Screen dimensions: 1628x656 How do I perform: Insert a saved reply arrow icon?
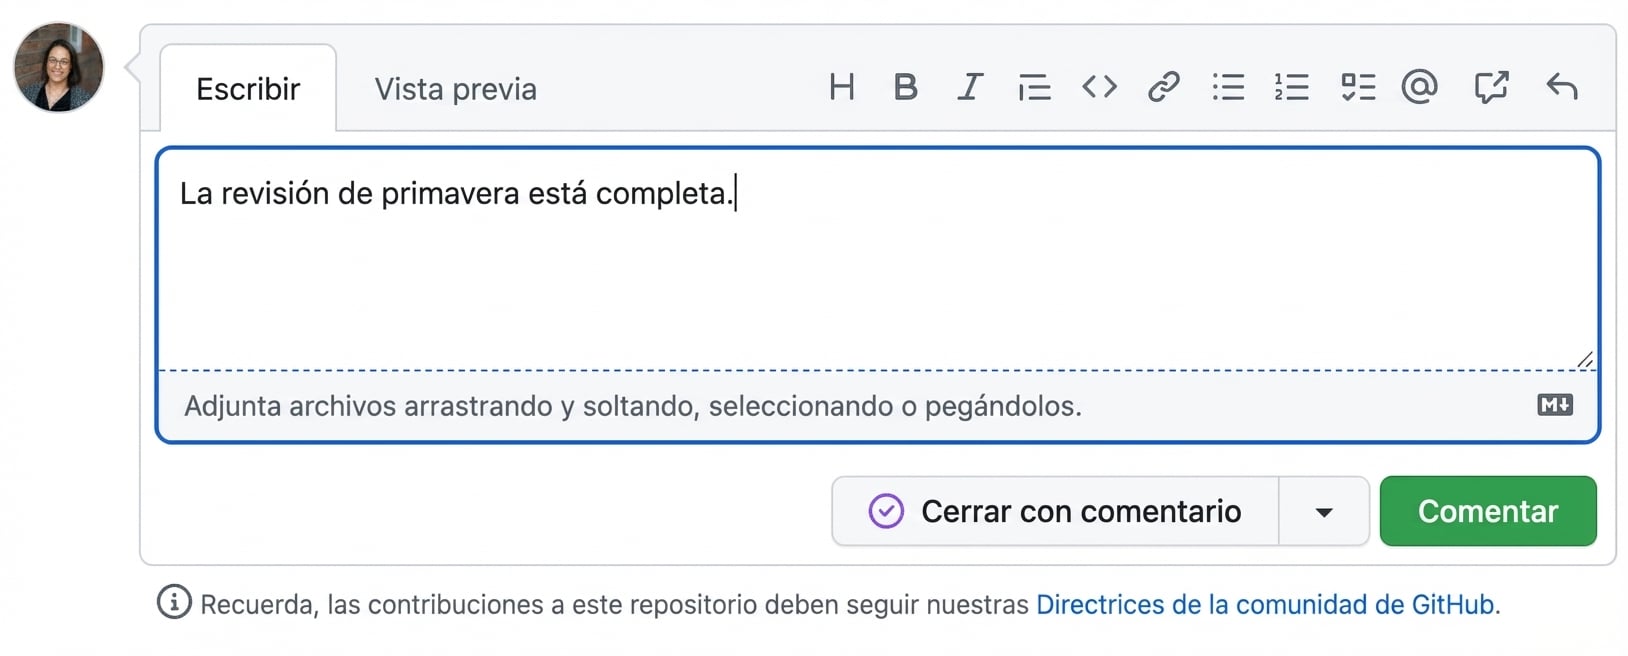click(1561, 88)
